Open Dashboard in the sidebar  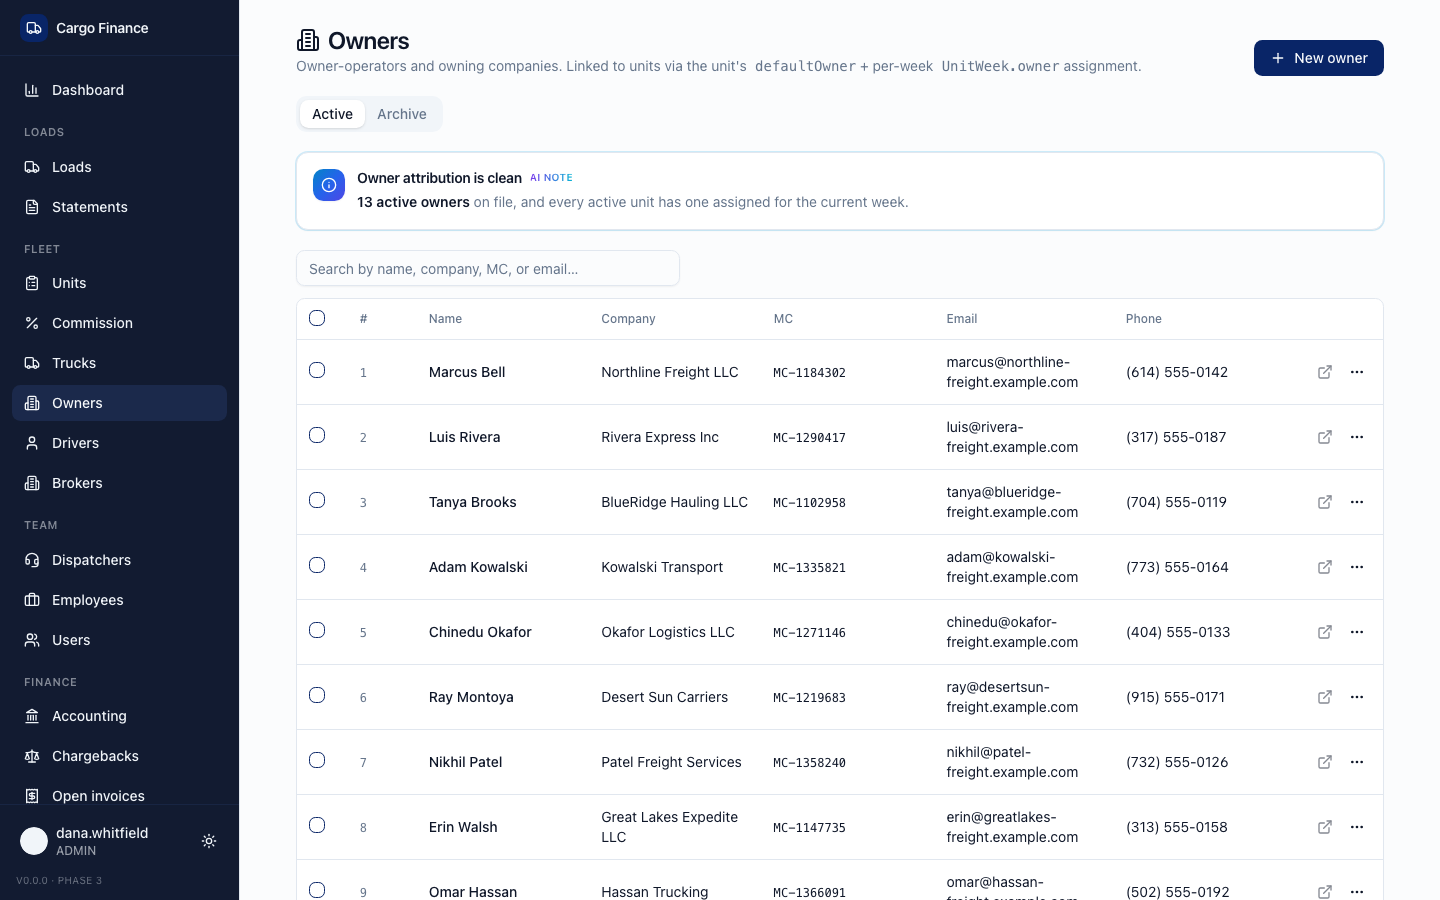click(x=119, y=90)
